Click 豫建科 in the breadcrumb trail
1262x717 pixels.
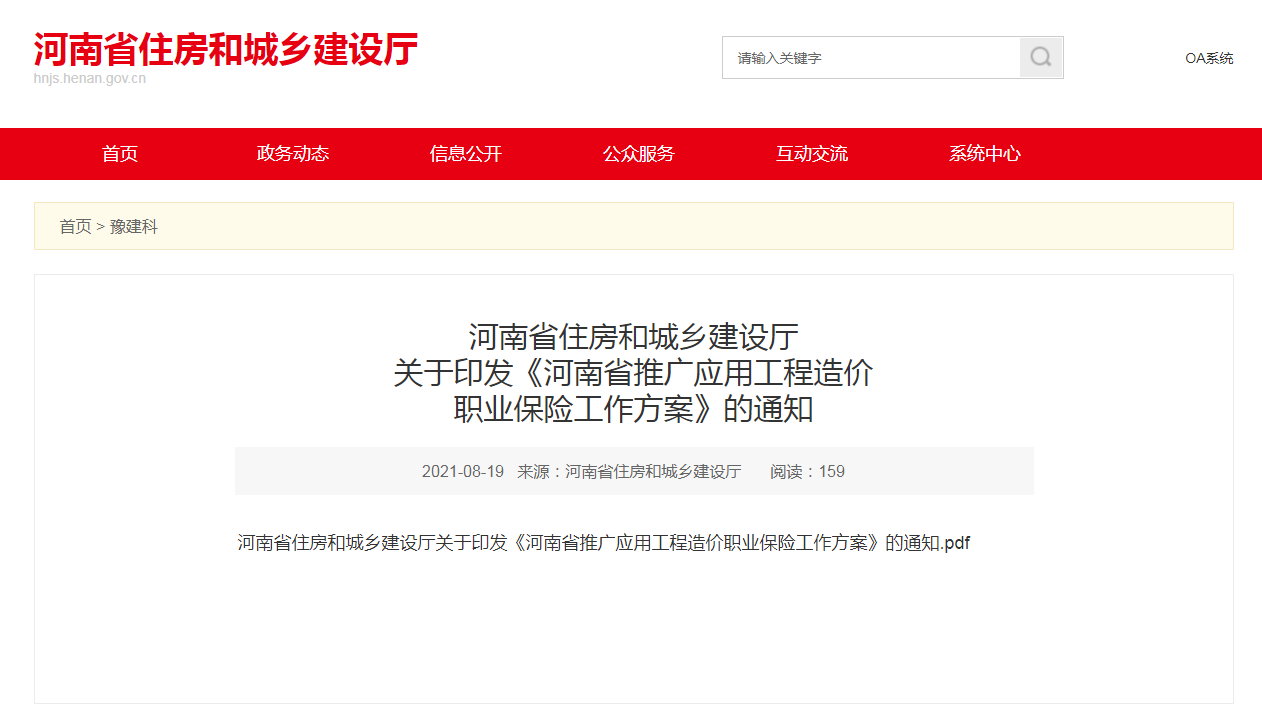click(134, 227)
